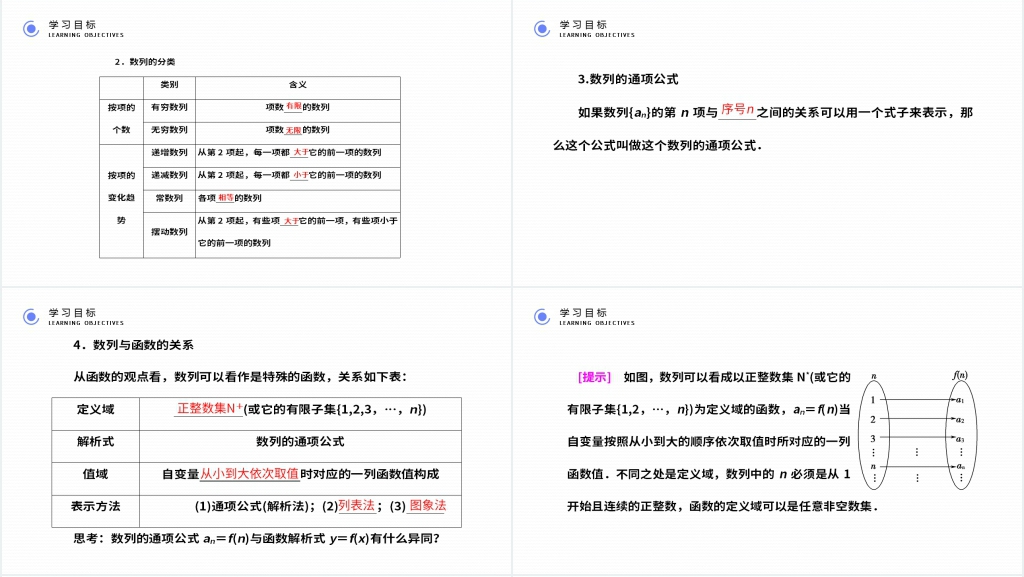Click the 思考 question line below the table
Viewport: 1024px width, 577px height.
point(257,539)
